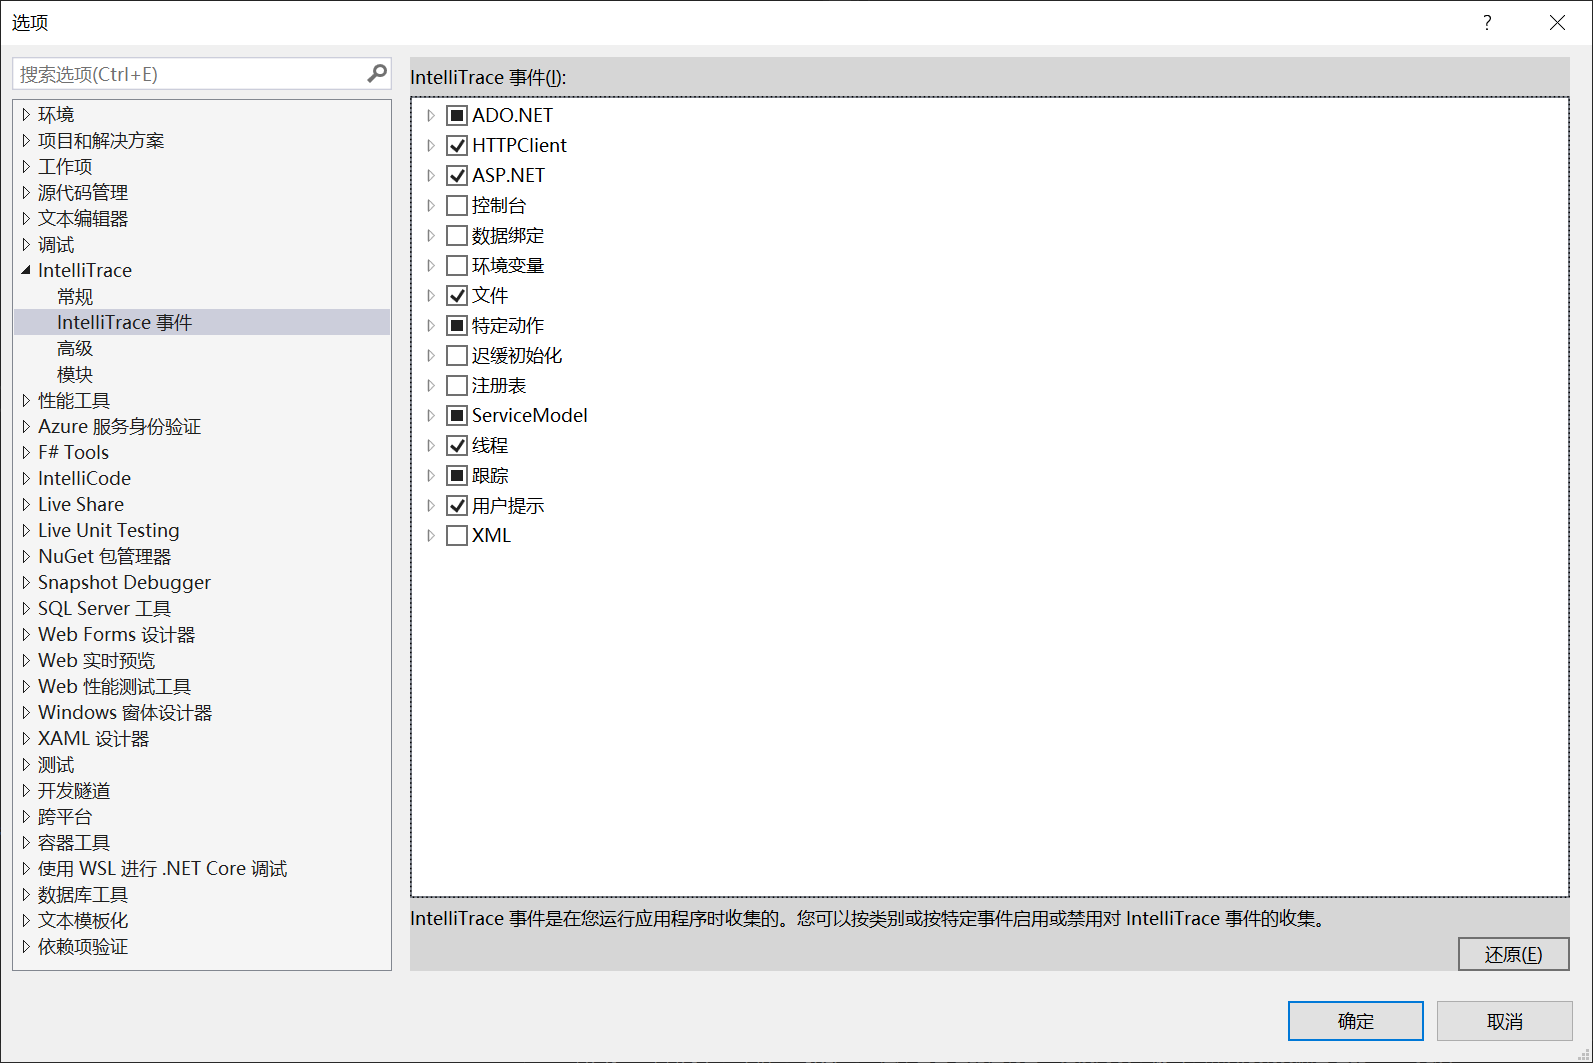Enable the 环境变量 checkbox
This screenshot has height=1063, width=1593.
click(x=457, y=265)
